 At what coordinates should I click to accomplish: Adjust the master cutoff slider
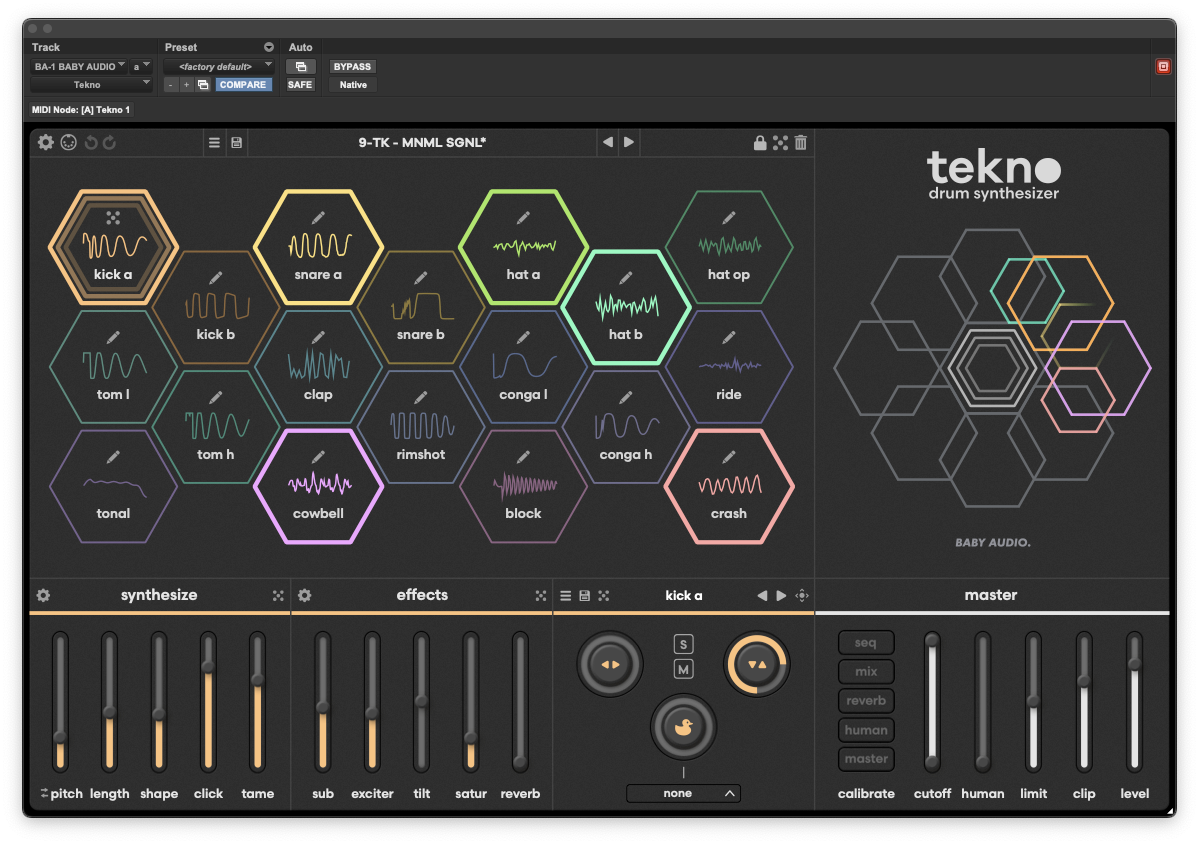pyautogui.click(x=932, y=701)
